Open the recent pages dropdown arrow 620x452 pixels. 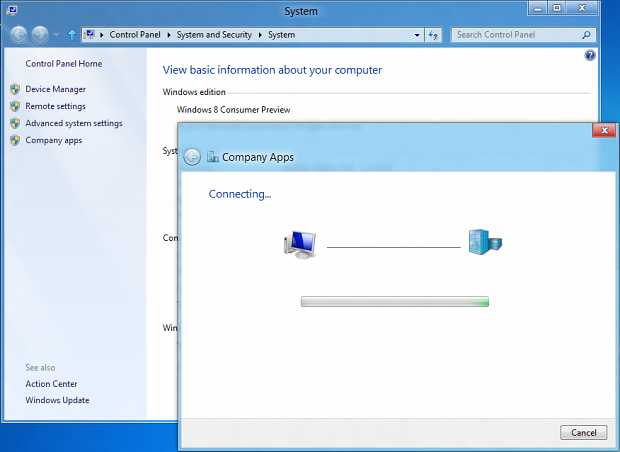(56, 35)
